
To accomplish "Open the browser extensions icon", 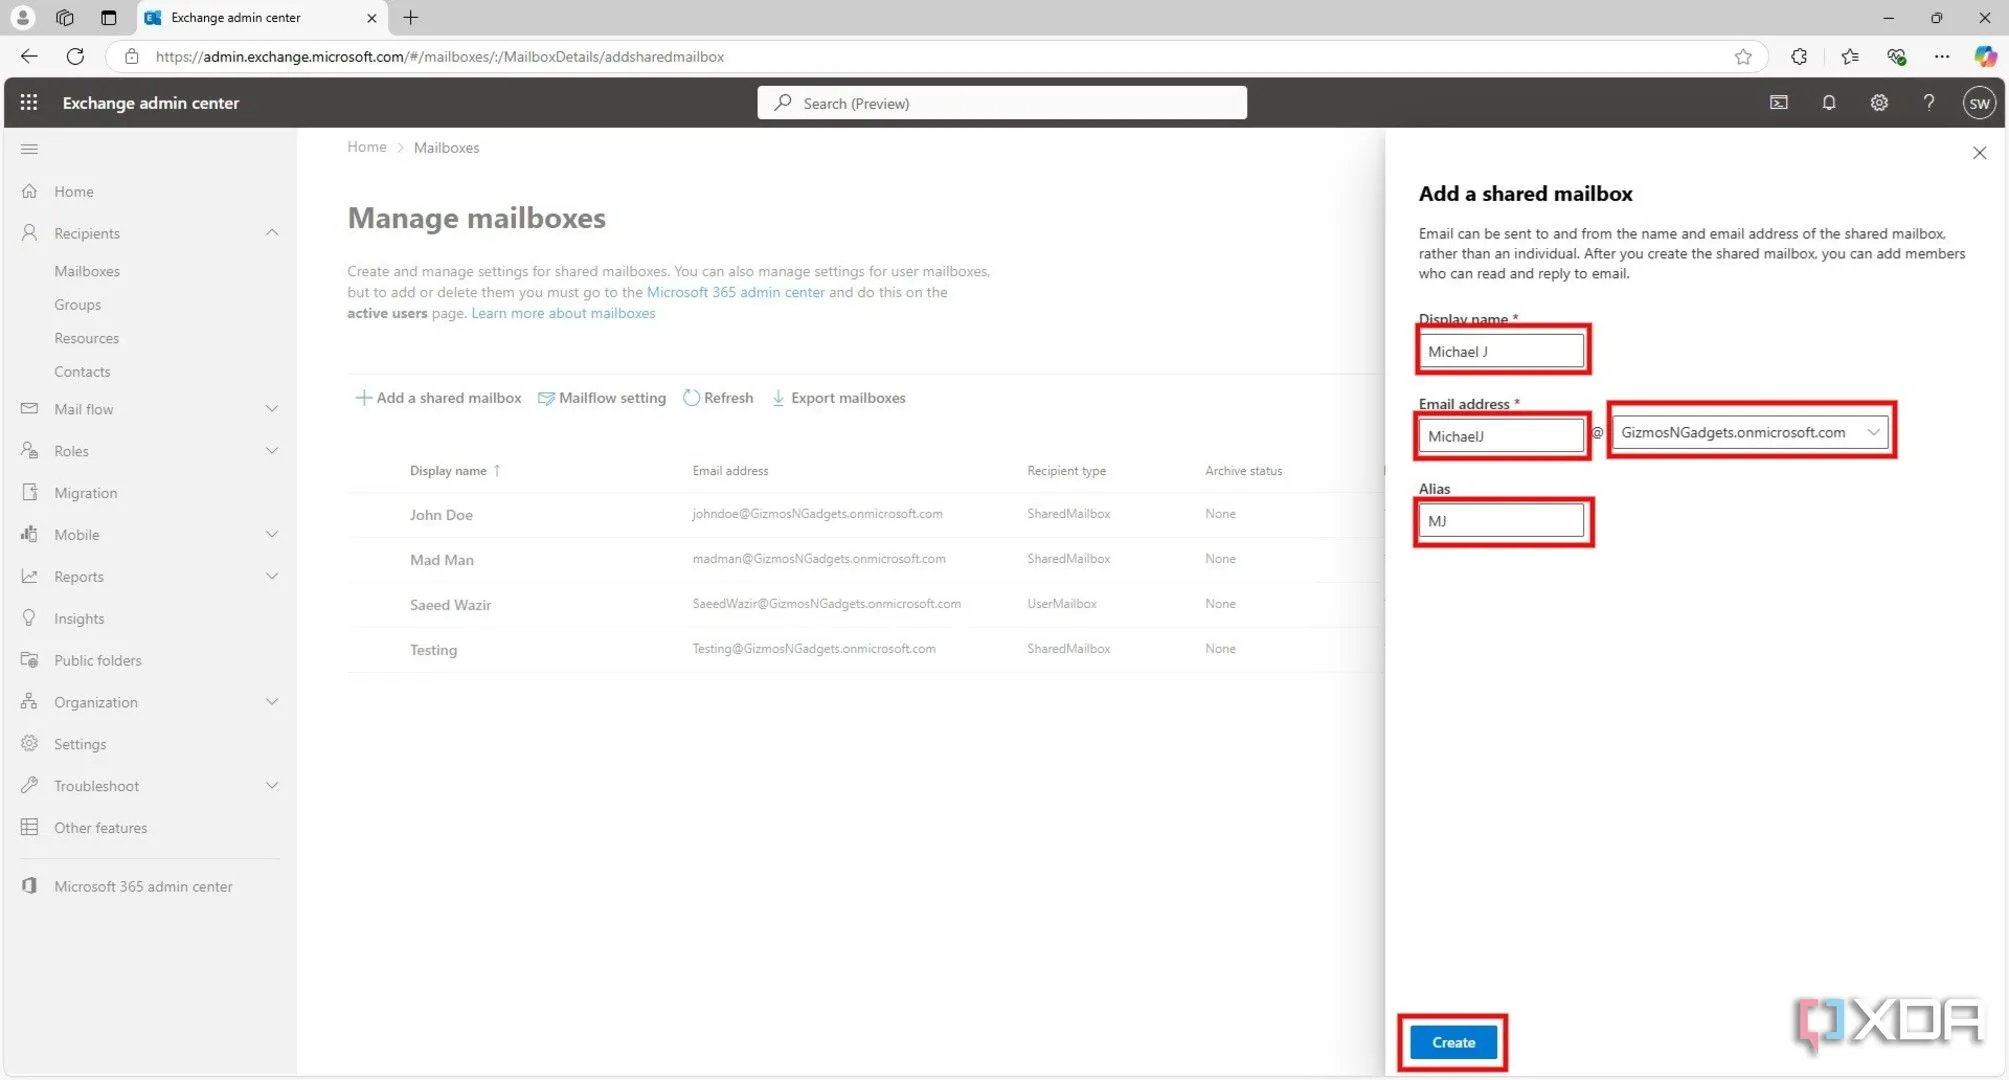I will click(x=1798, y=56).
